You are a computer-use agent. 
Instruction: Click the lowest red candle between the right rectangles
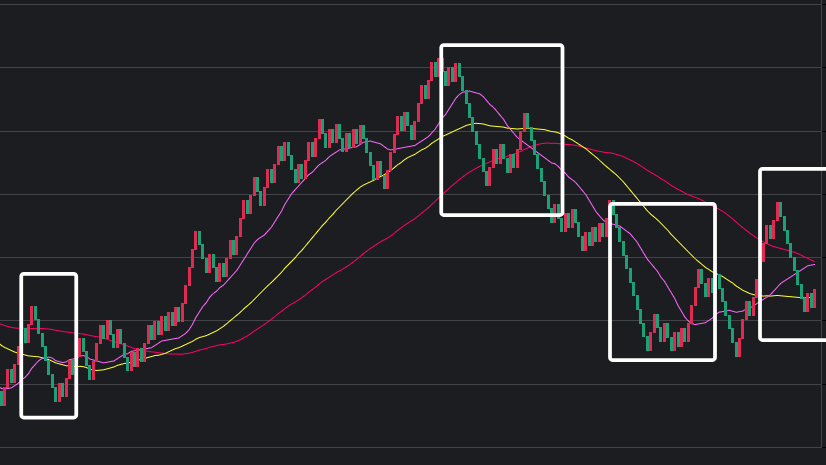click(738, 346)
